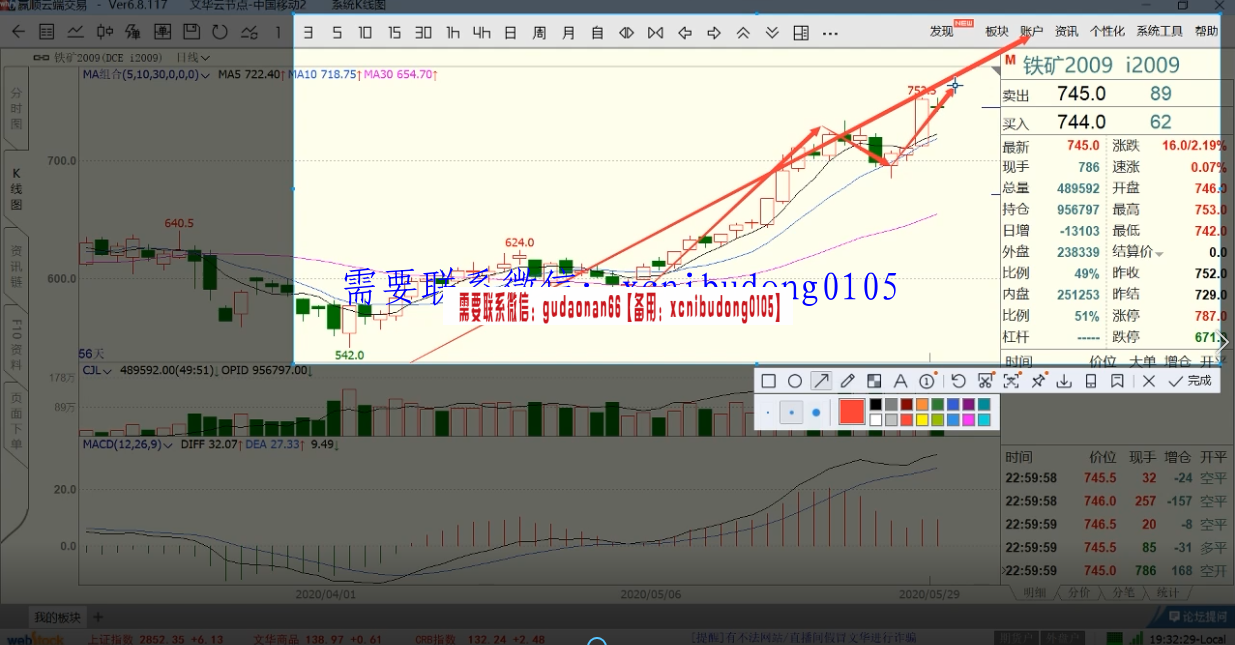Undo the last annotation

tap(958, 381)
